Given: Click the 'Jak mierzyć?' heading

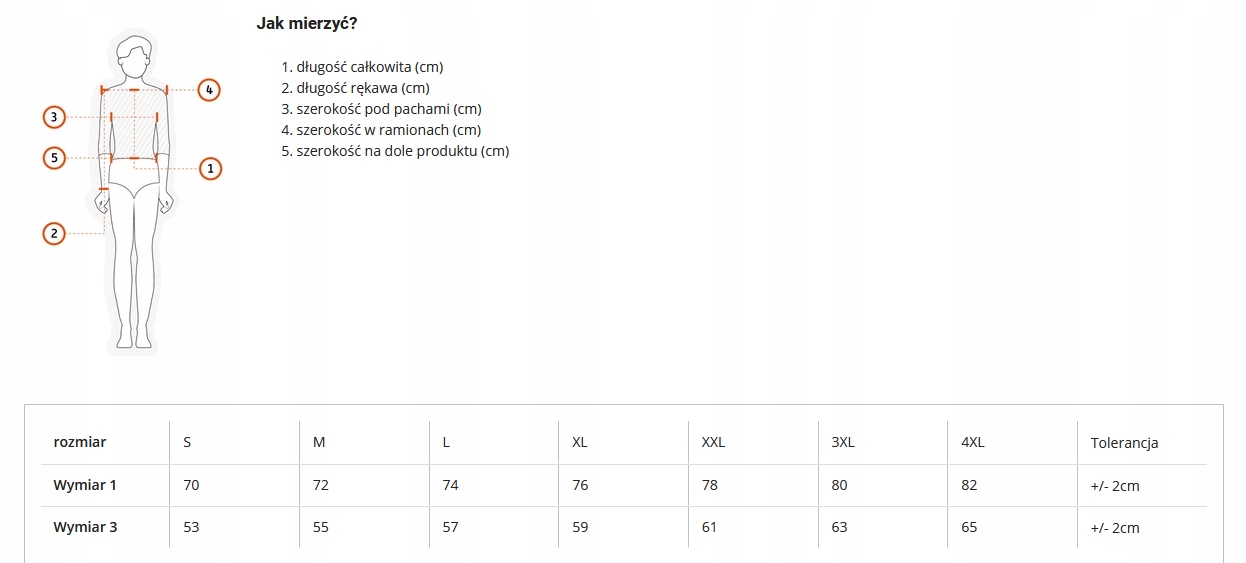Looking at the screenshot, I should (x=307, y=24).
